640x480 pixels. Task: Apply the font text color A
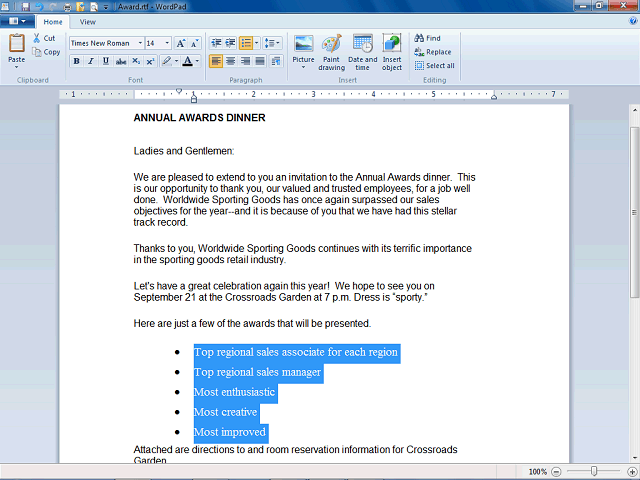(x=187, y=61)
